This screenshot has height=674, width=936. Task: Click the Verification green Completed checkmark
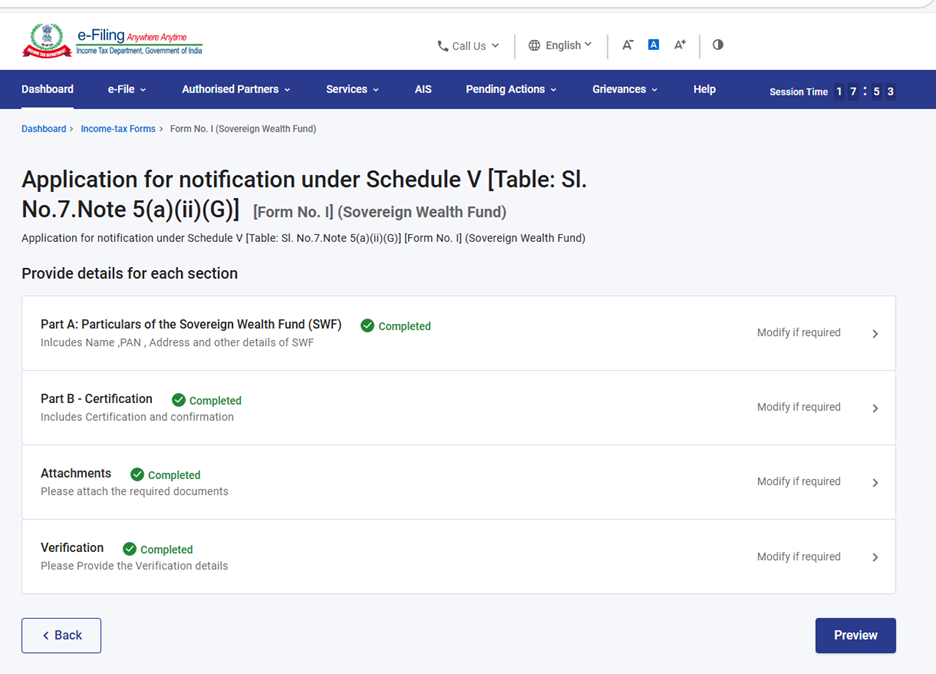[x=130, y=549]
